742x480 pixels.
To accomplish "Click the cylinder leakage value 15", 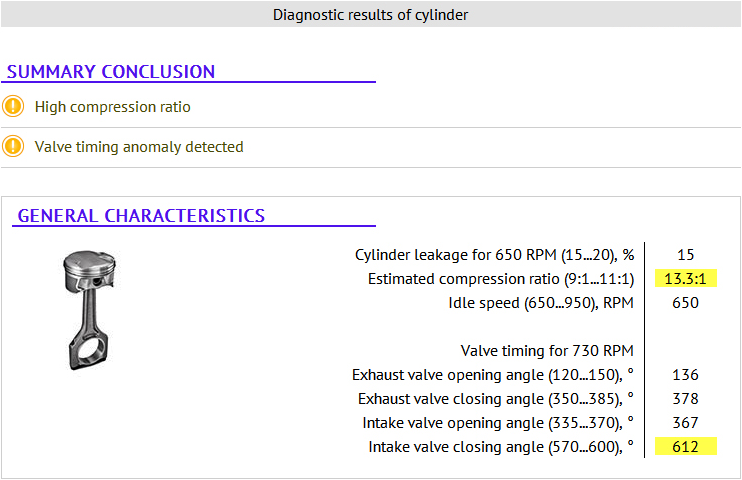I will pos(686,255).
